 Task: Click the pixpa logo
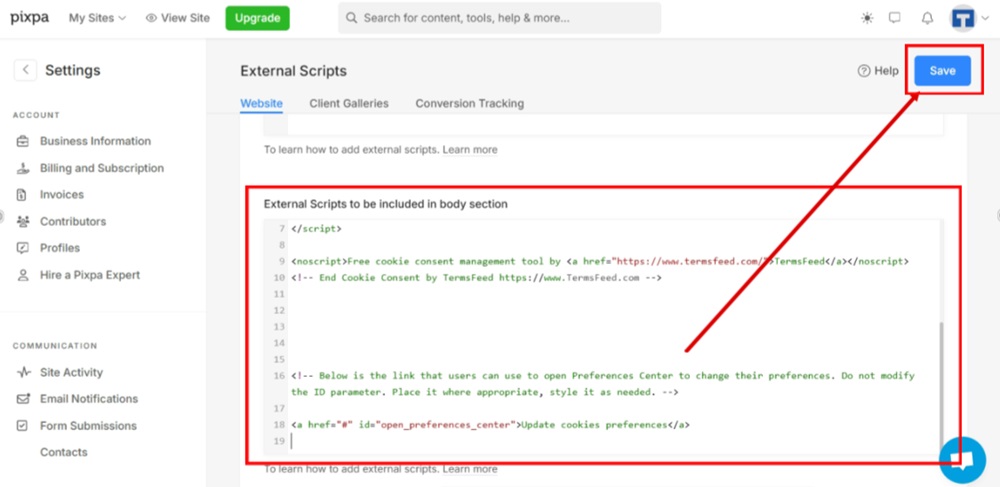pos(30,18)
